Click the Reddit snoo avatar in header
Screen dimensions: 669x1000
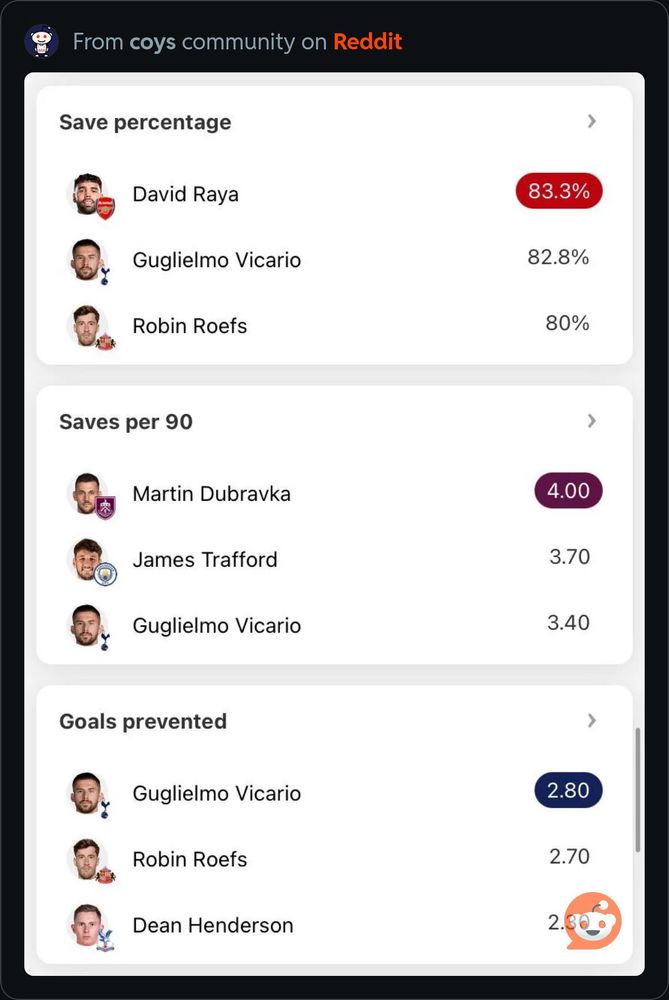41,41
